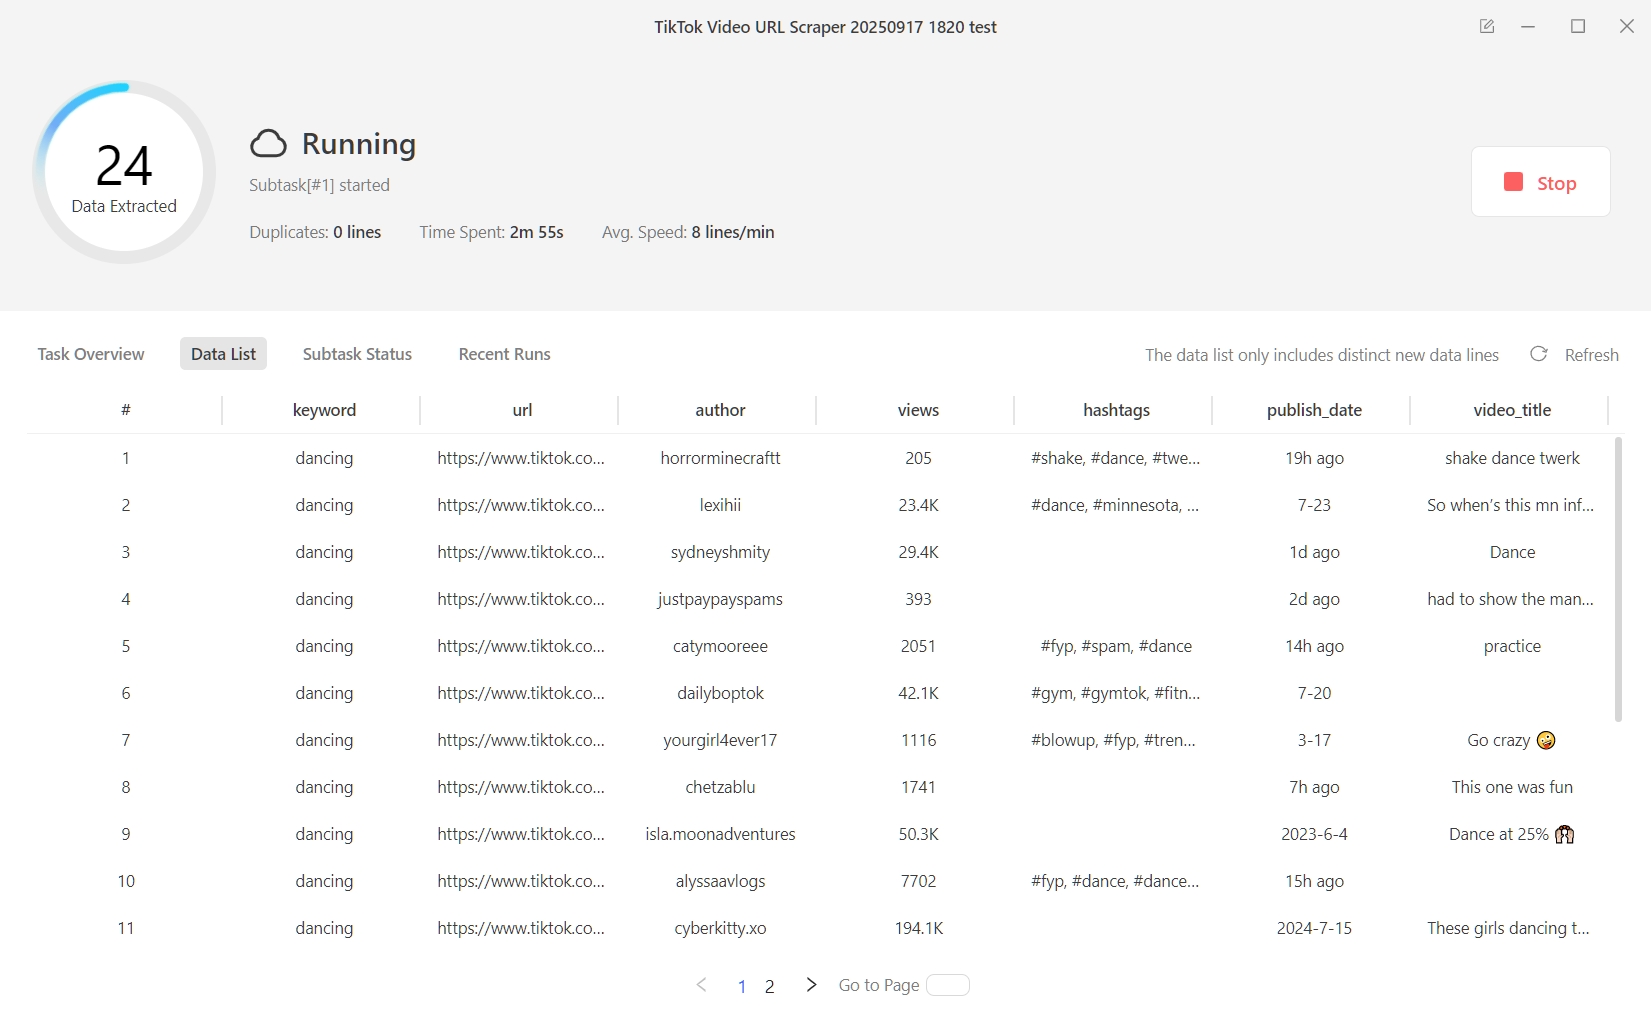Select page 1 in pagination
This screenshot has height=1010, width=1651.
pos(741,986)
